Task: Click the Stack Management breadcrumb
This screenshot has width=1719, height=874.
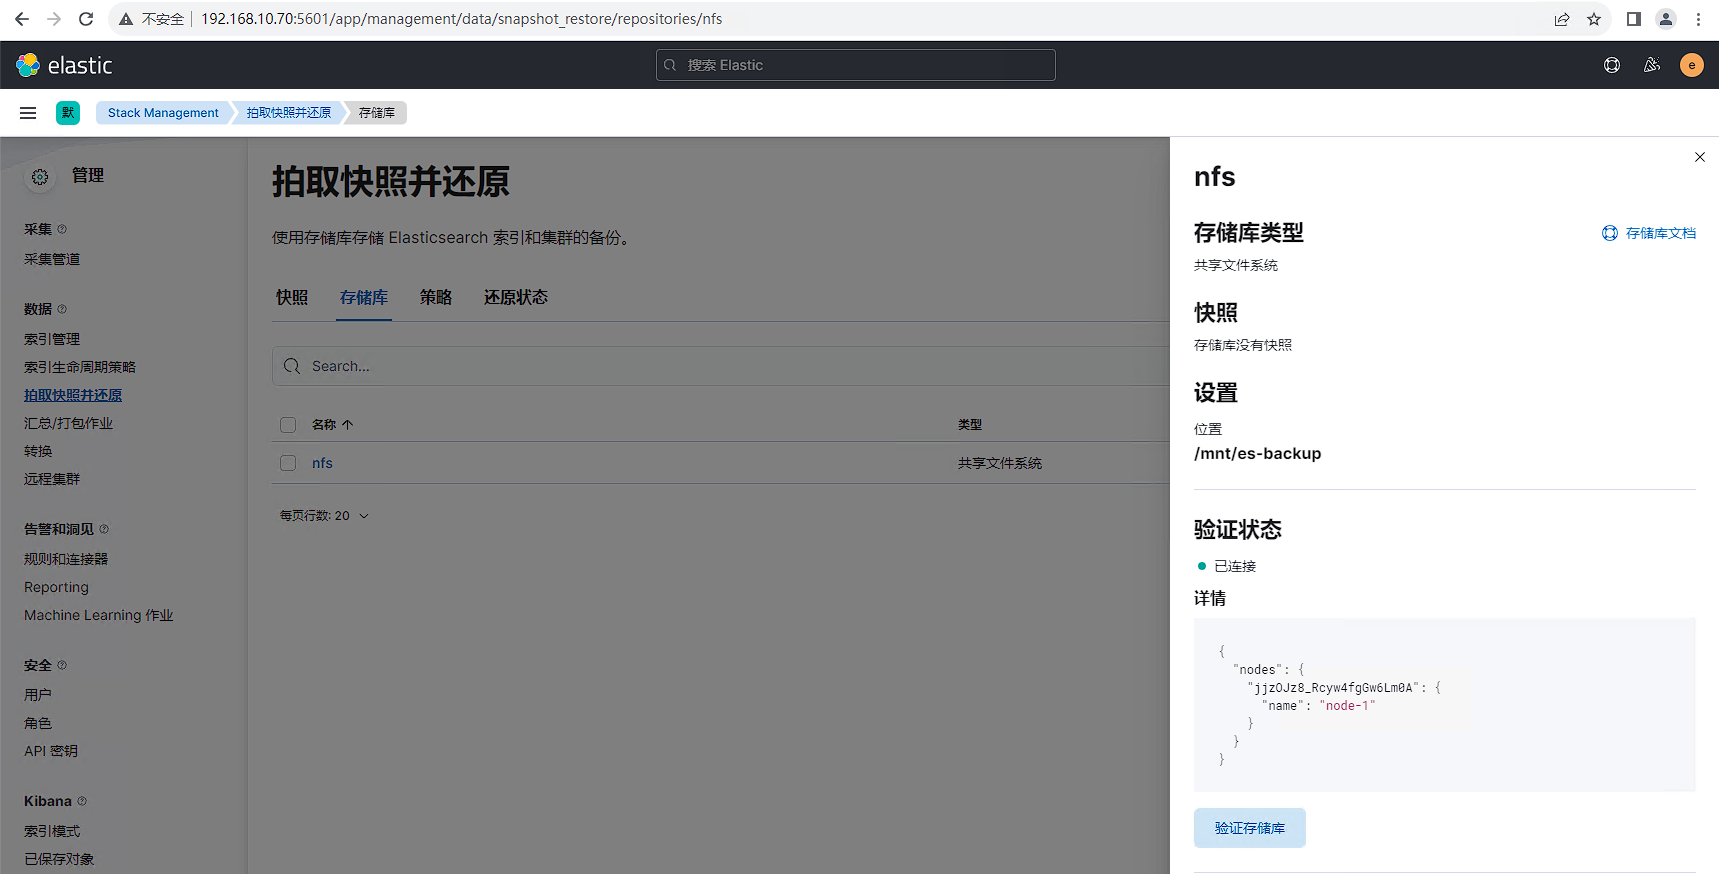Action: click(x=163, y=113)
